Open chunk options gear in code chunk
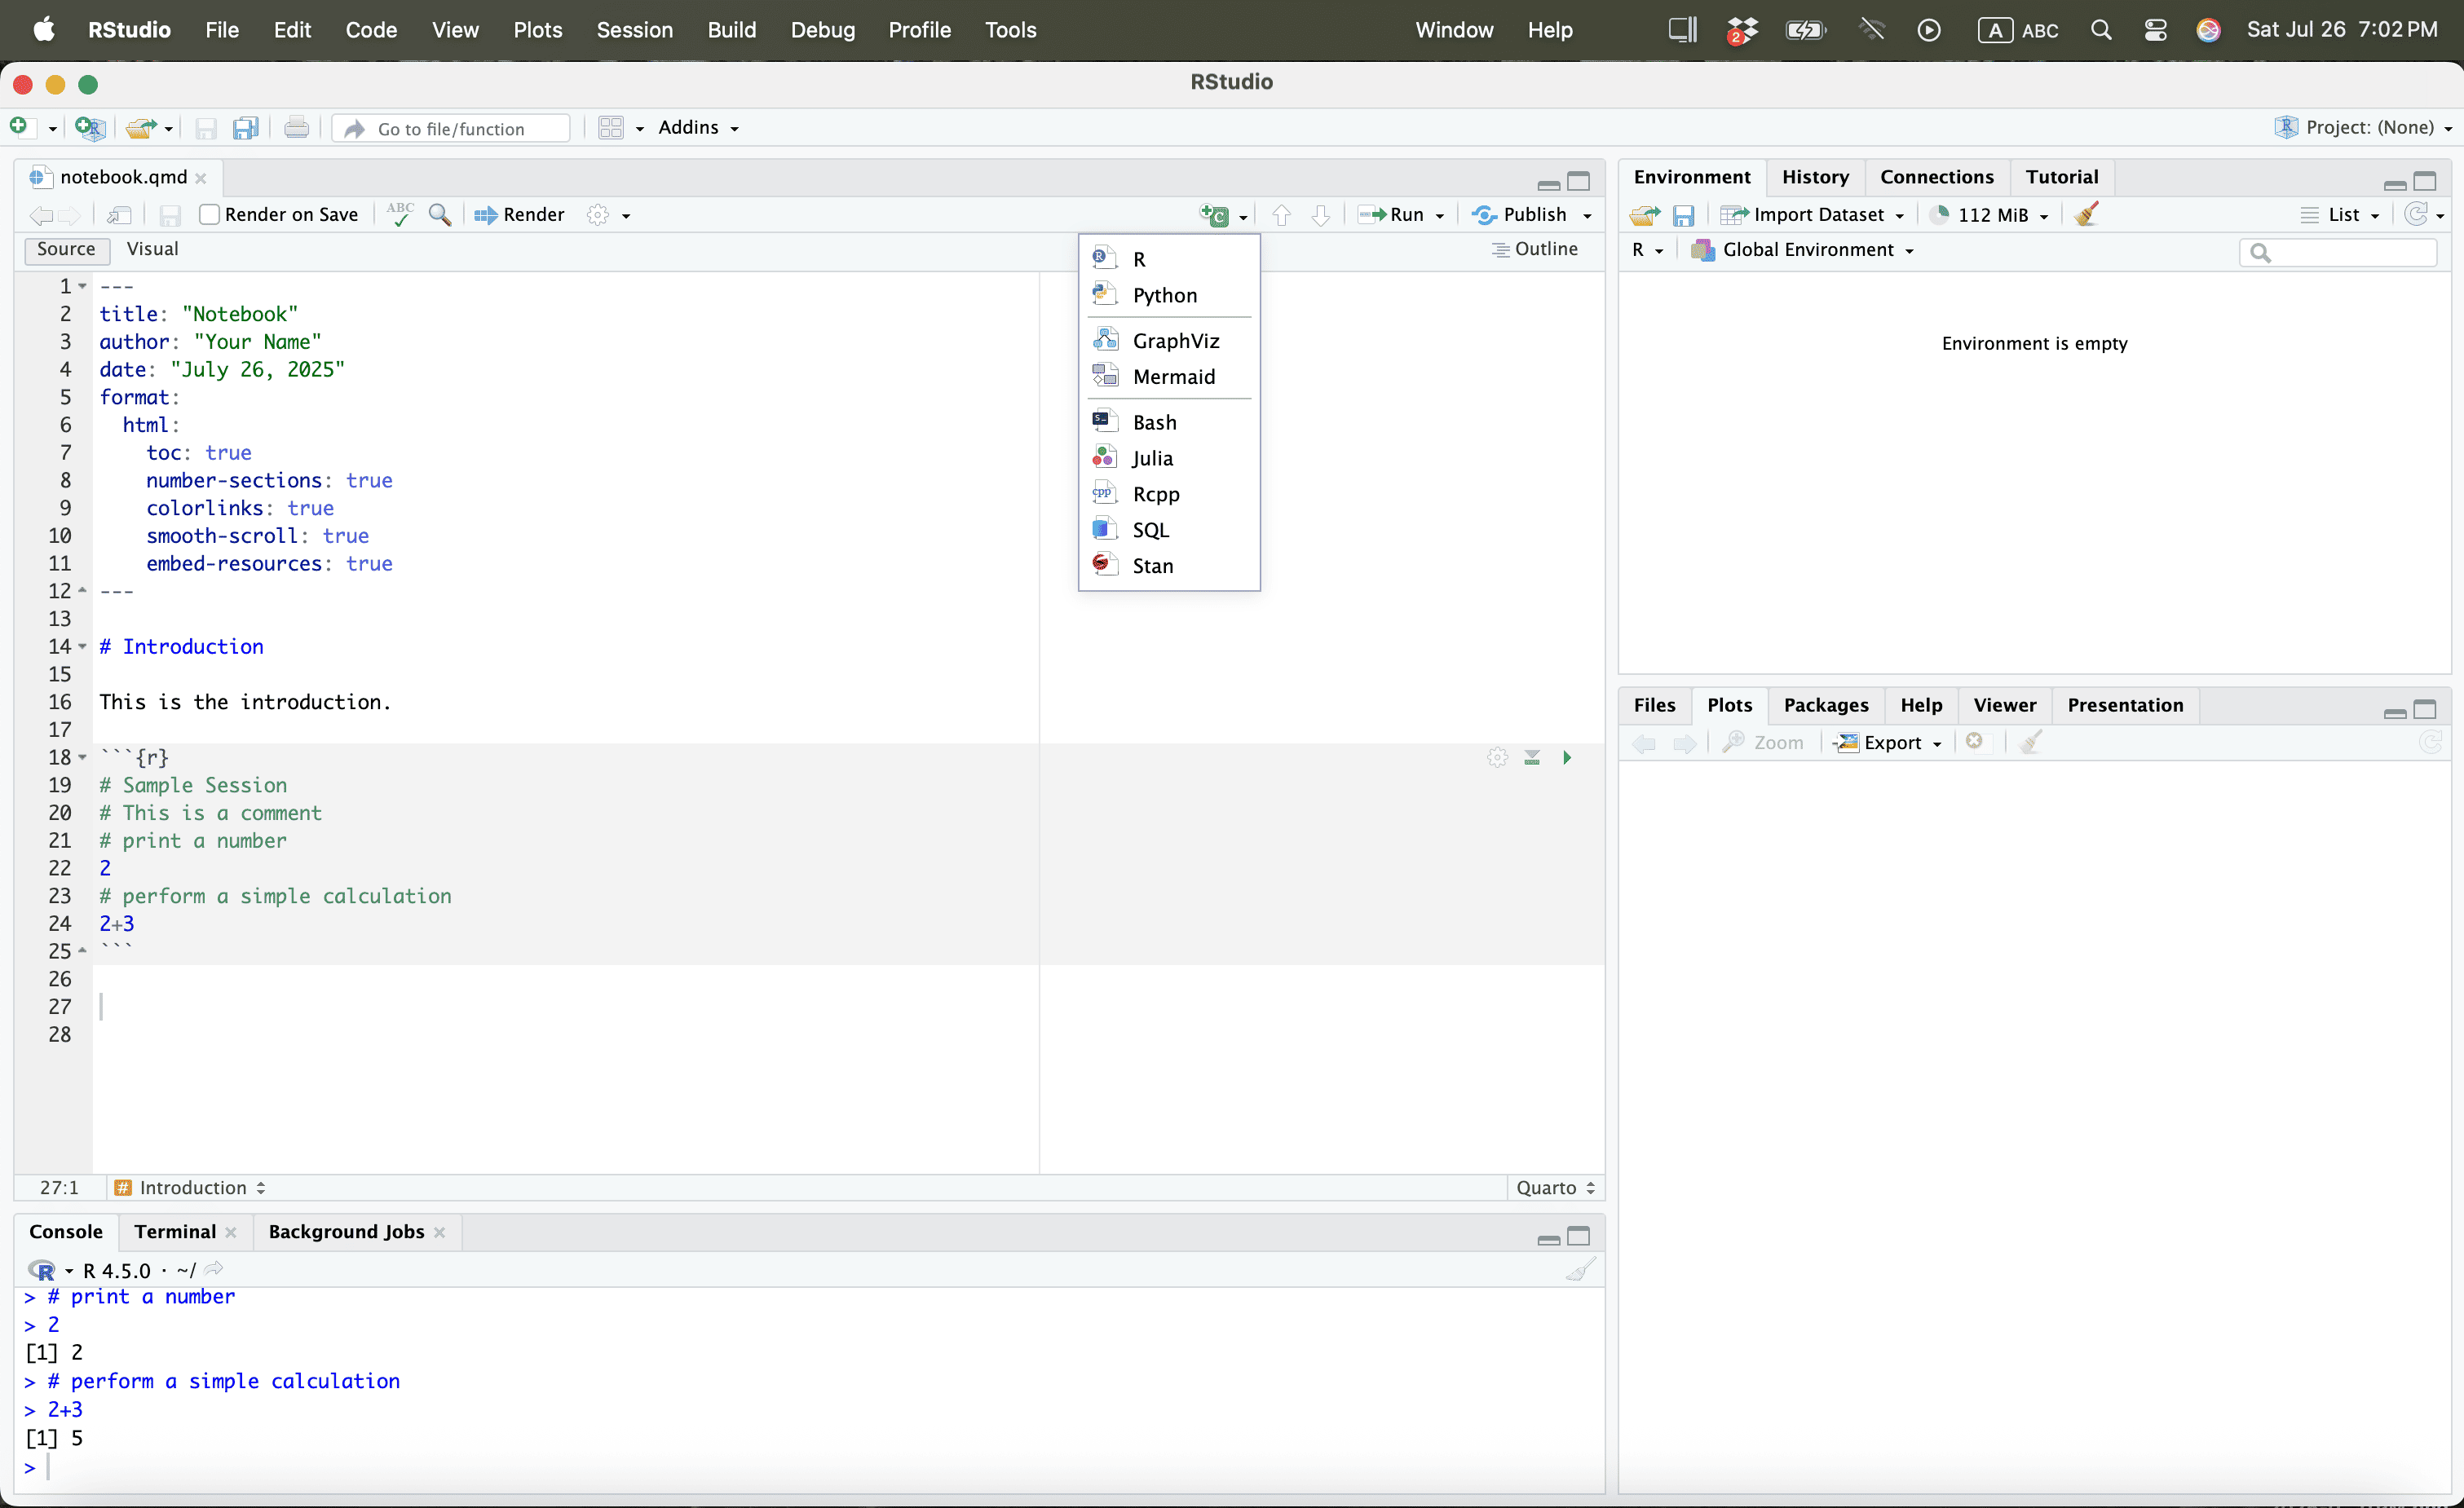 (1497, 758)
